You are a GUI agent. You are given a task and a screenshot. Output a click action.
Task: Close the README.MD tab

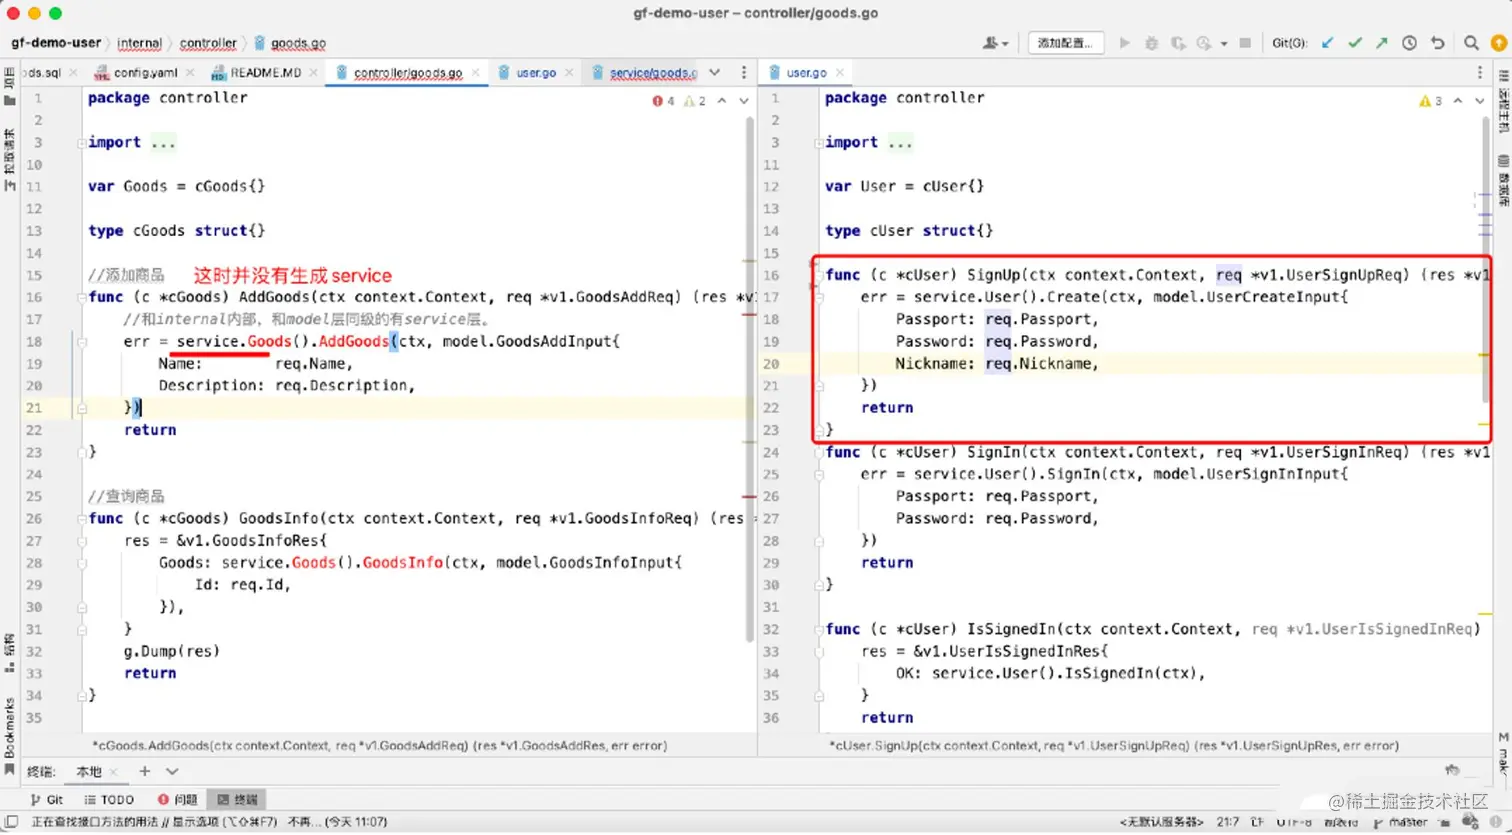coord(313,72)
